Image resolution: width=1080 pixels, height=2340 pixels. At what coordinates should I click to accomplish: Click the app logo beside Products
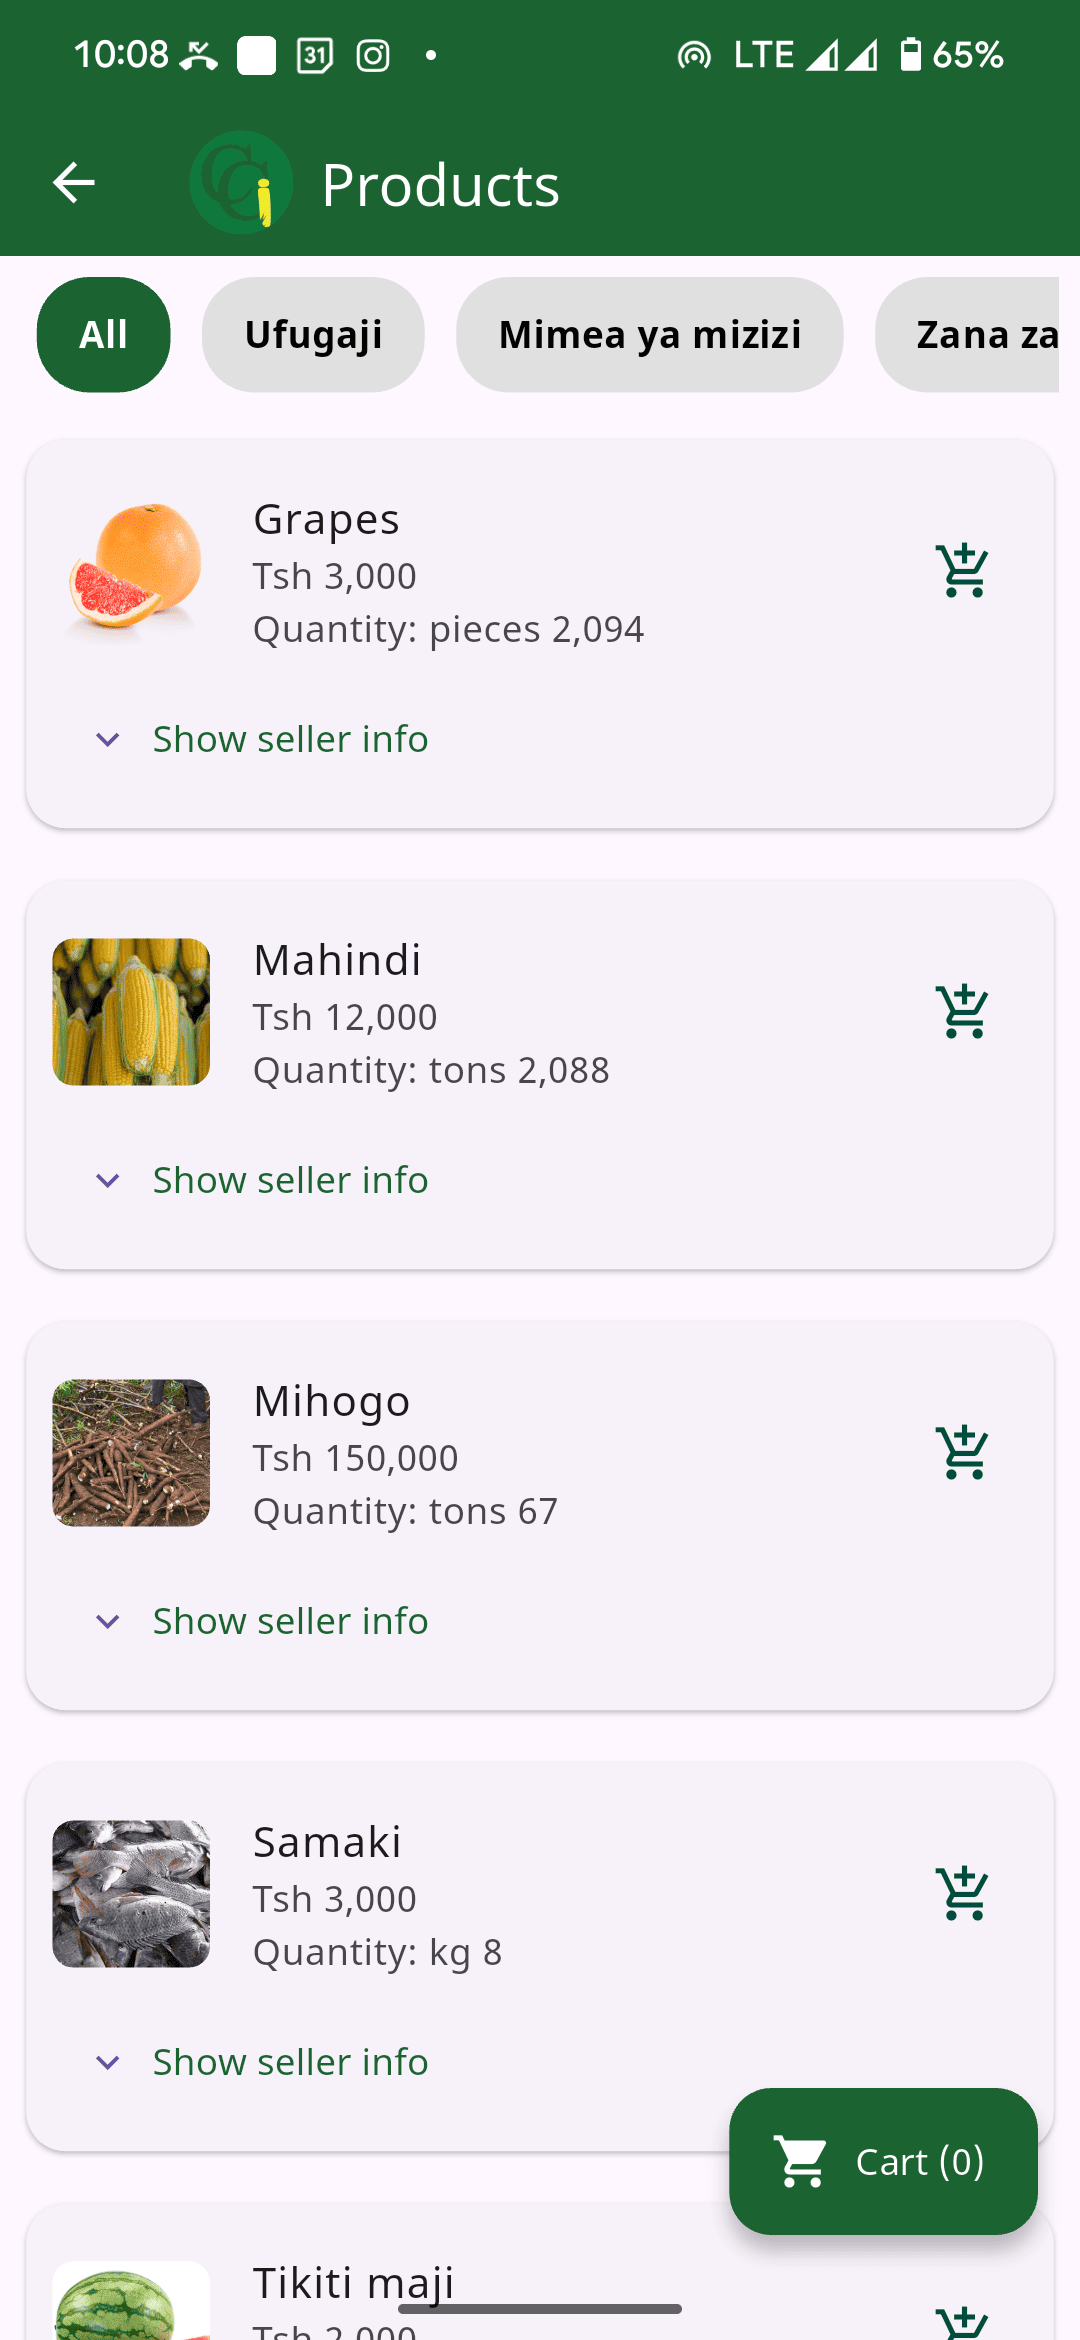coord(241,183)
